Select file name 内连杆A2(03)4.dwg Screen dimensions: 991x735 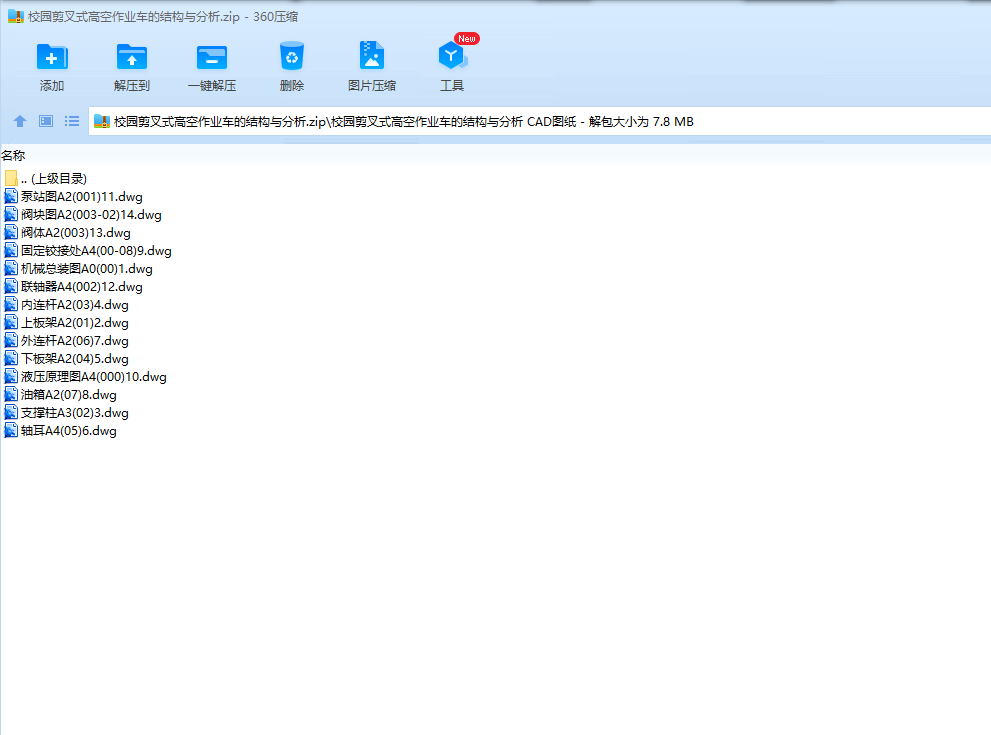(75, 305)
